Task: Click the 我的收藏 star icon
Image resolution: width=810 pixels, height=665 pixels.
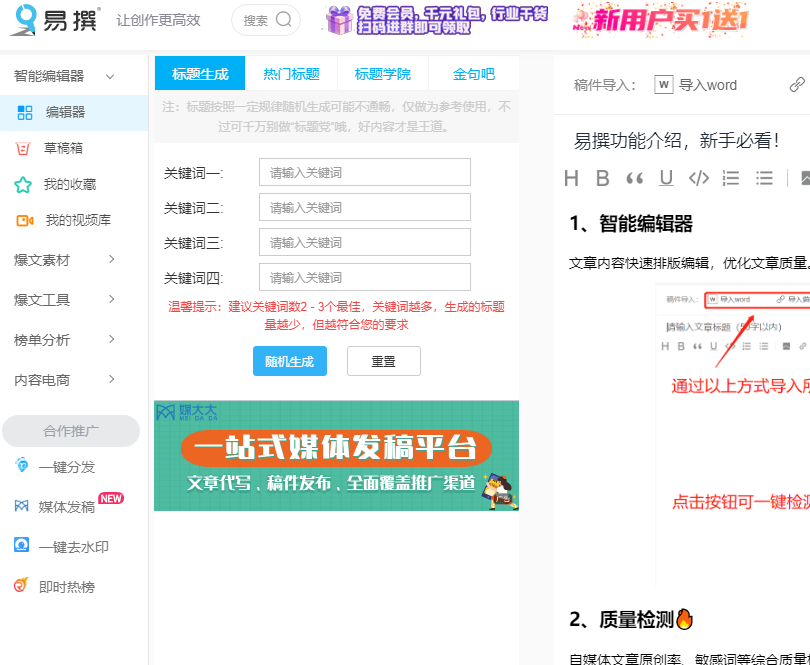Action: pos(23,184)
